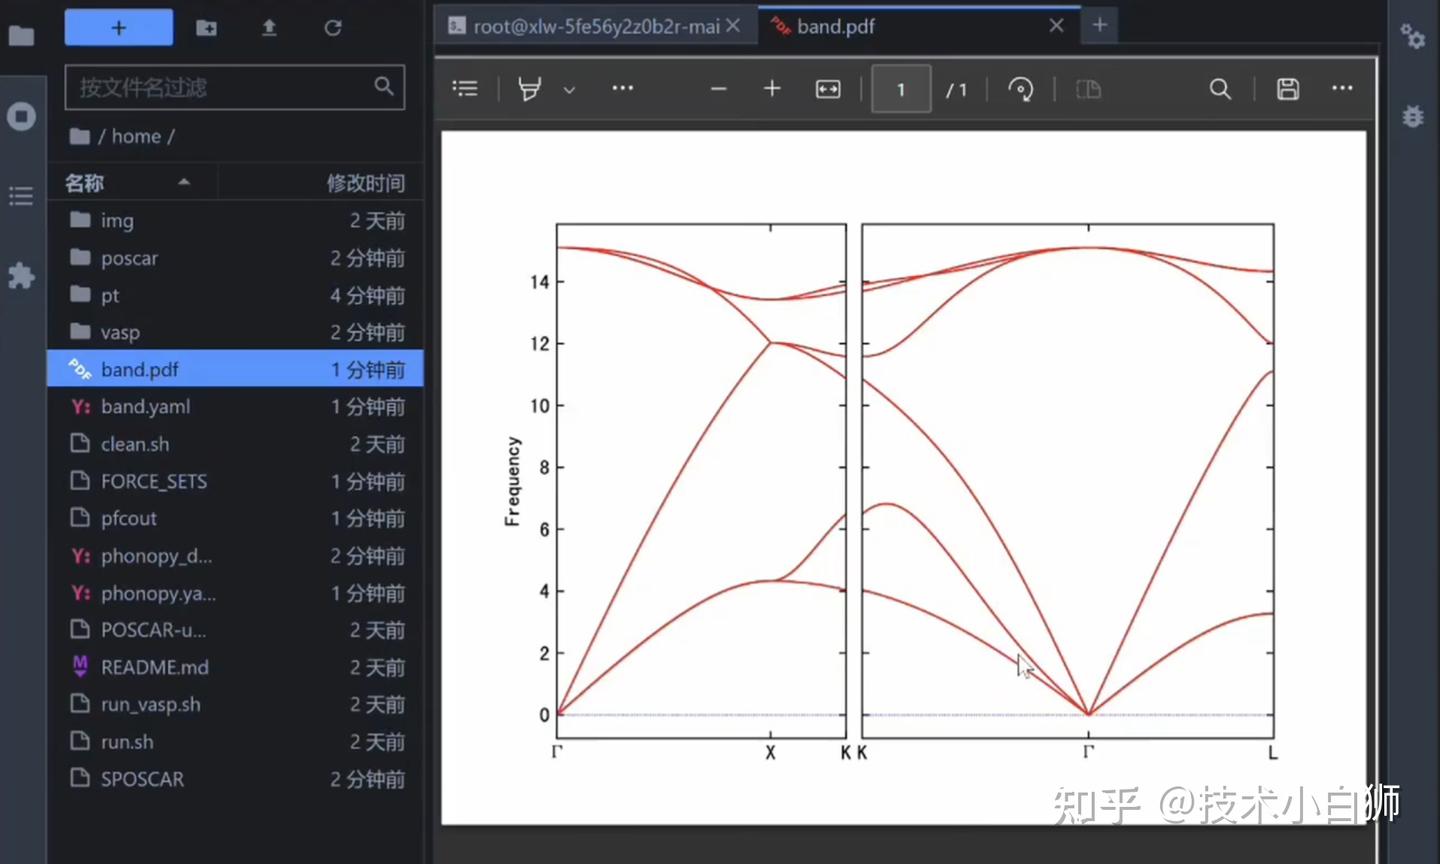Screen dimensions: 1440x864
Task: Upload a file to the workspace
Action: [x=269, y=28]
